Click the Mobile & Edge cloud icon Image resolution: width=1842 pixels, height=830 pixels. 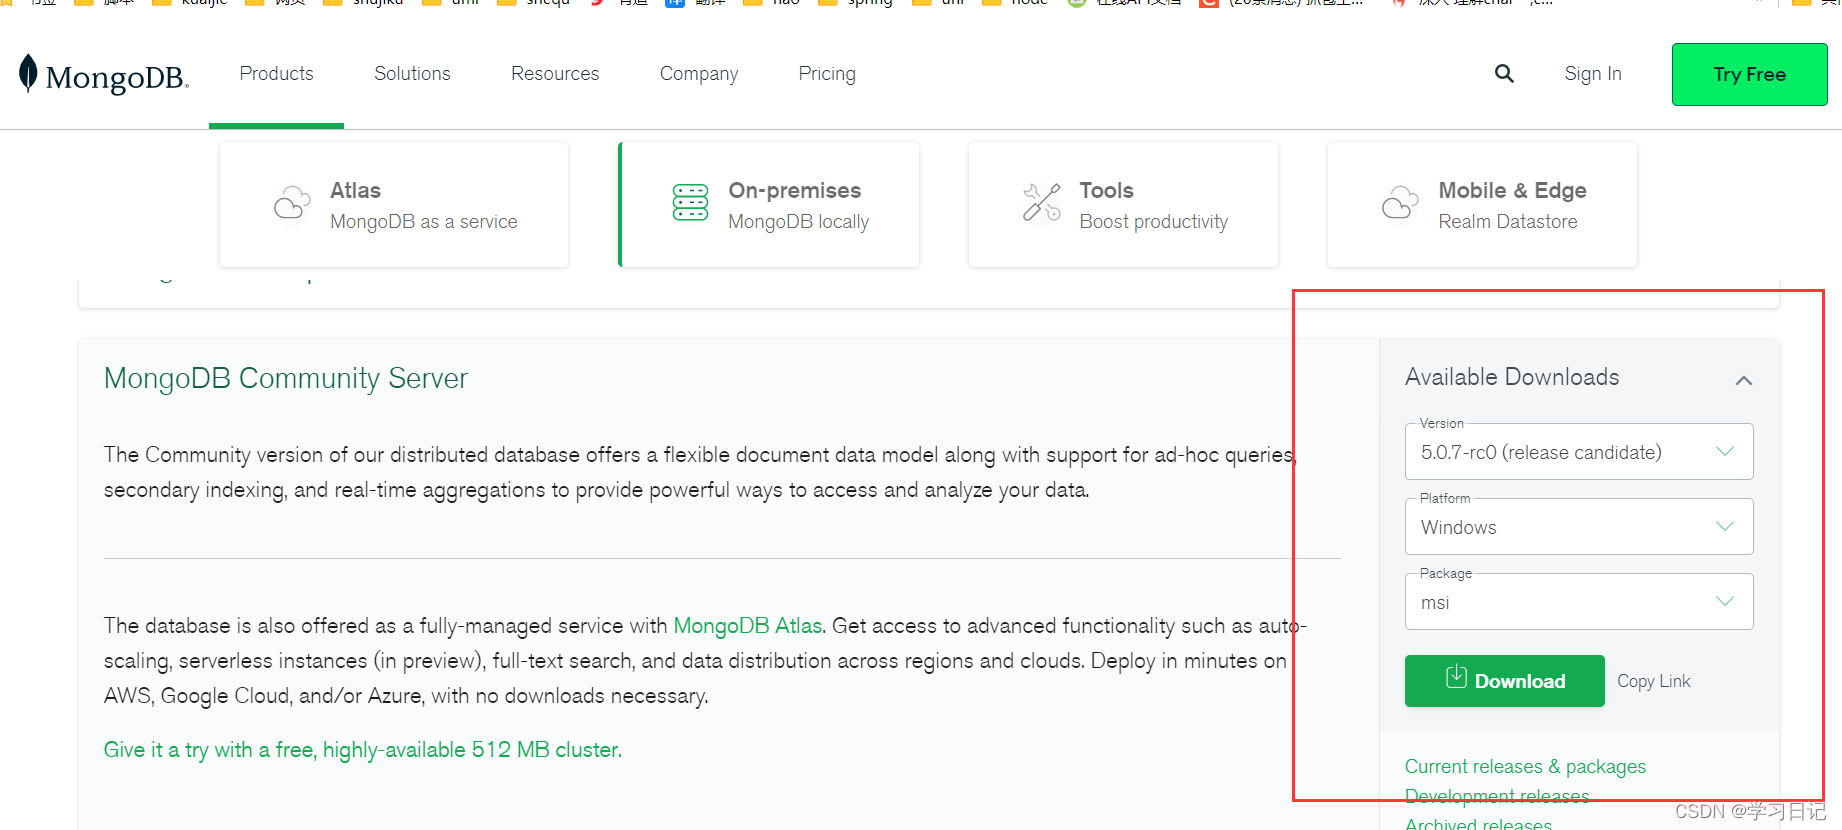(x=1400, y=203)
